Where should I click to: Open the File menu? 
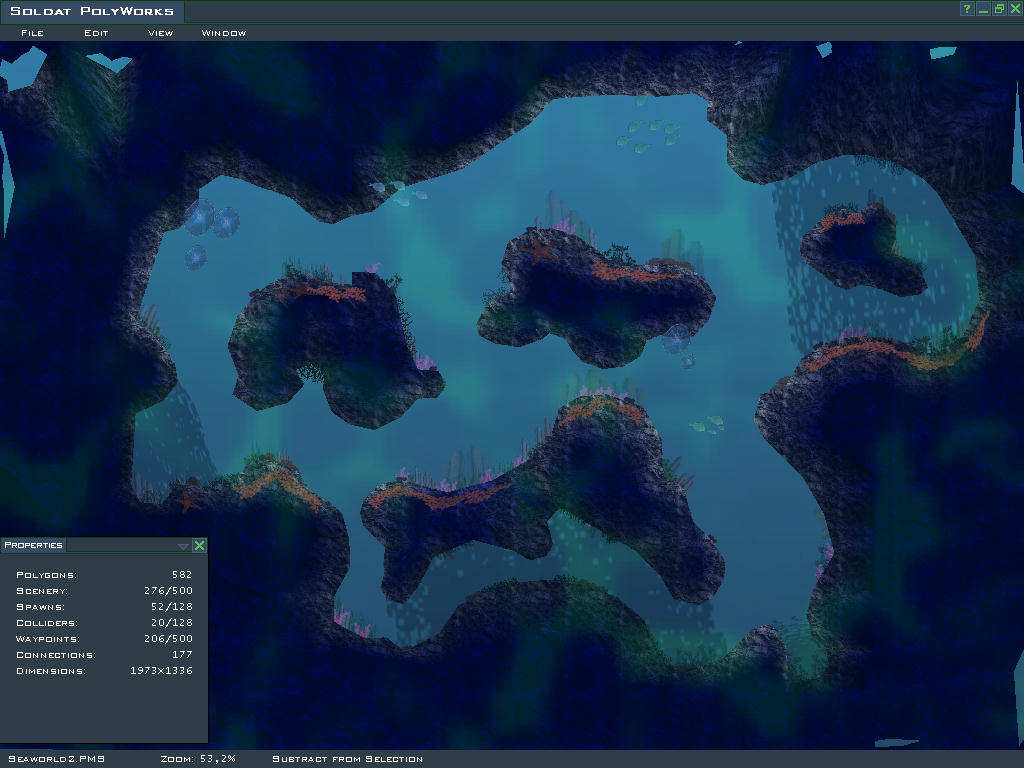click(x=32, y=33)
